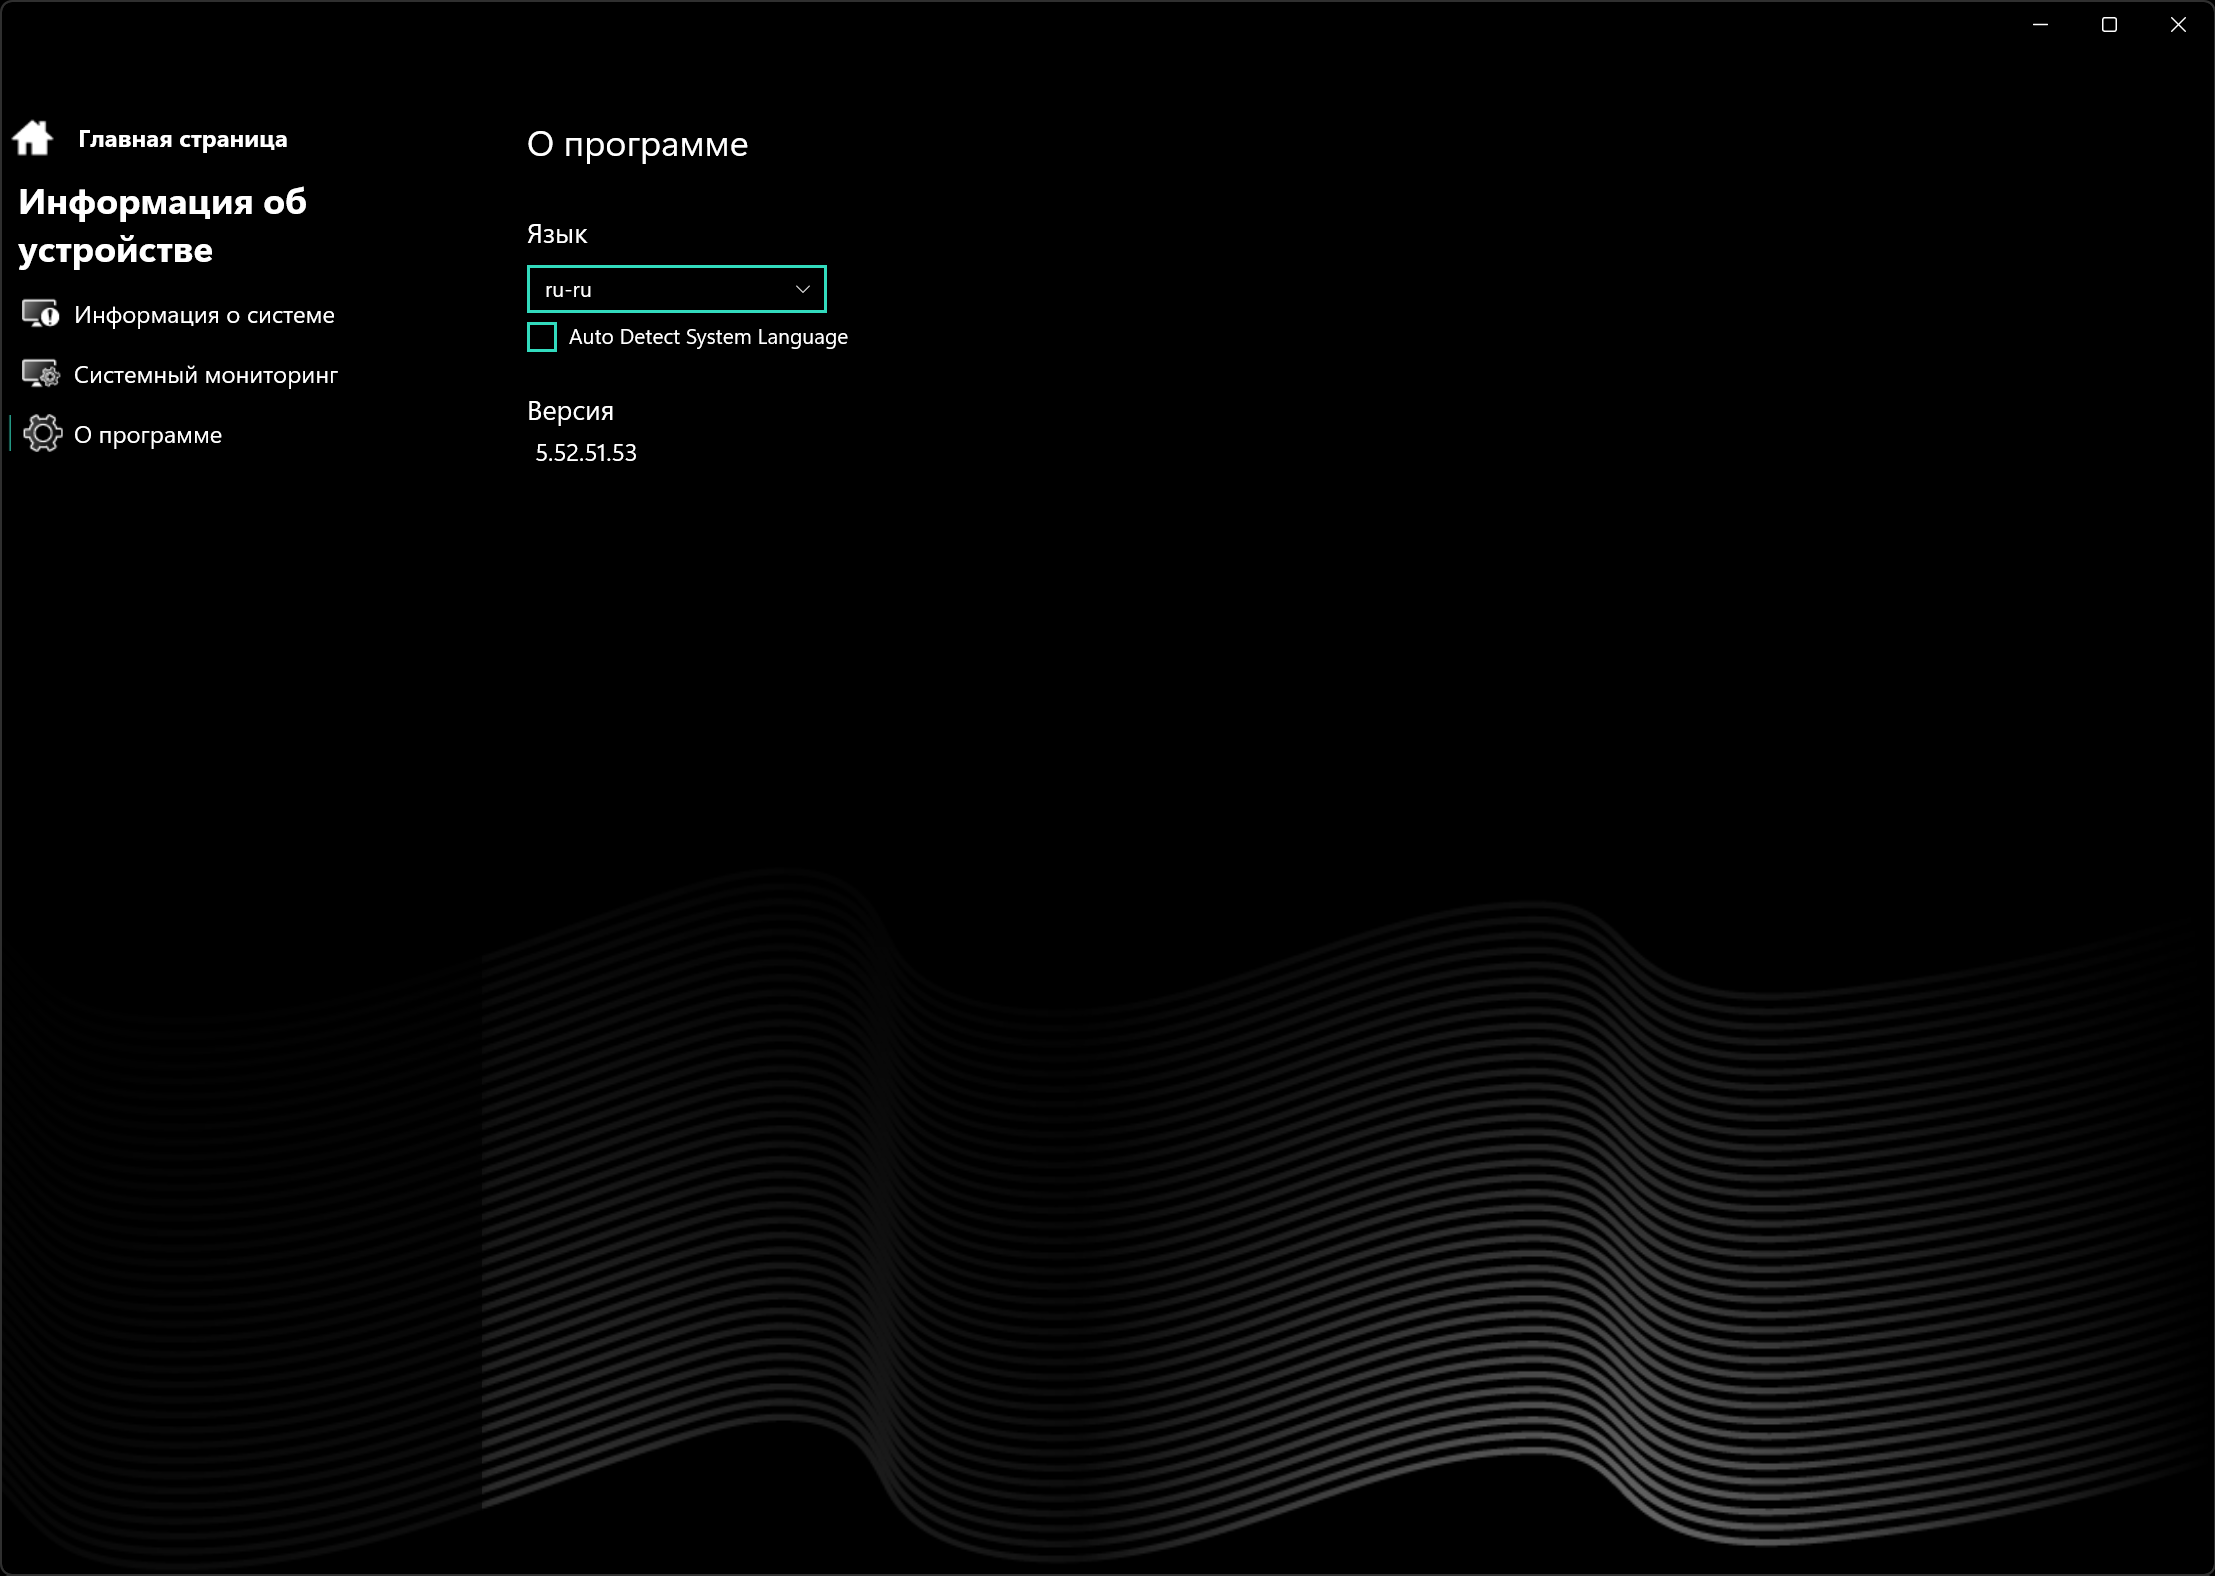Viewport: 2215px width, 1576px height.
Task: Open the ru-ru language combo box
Action: tap(660, 289)
